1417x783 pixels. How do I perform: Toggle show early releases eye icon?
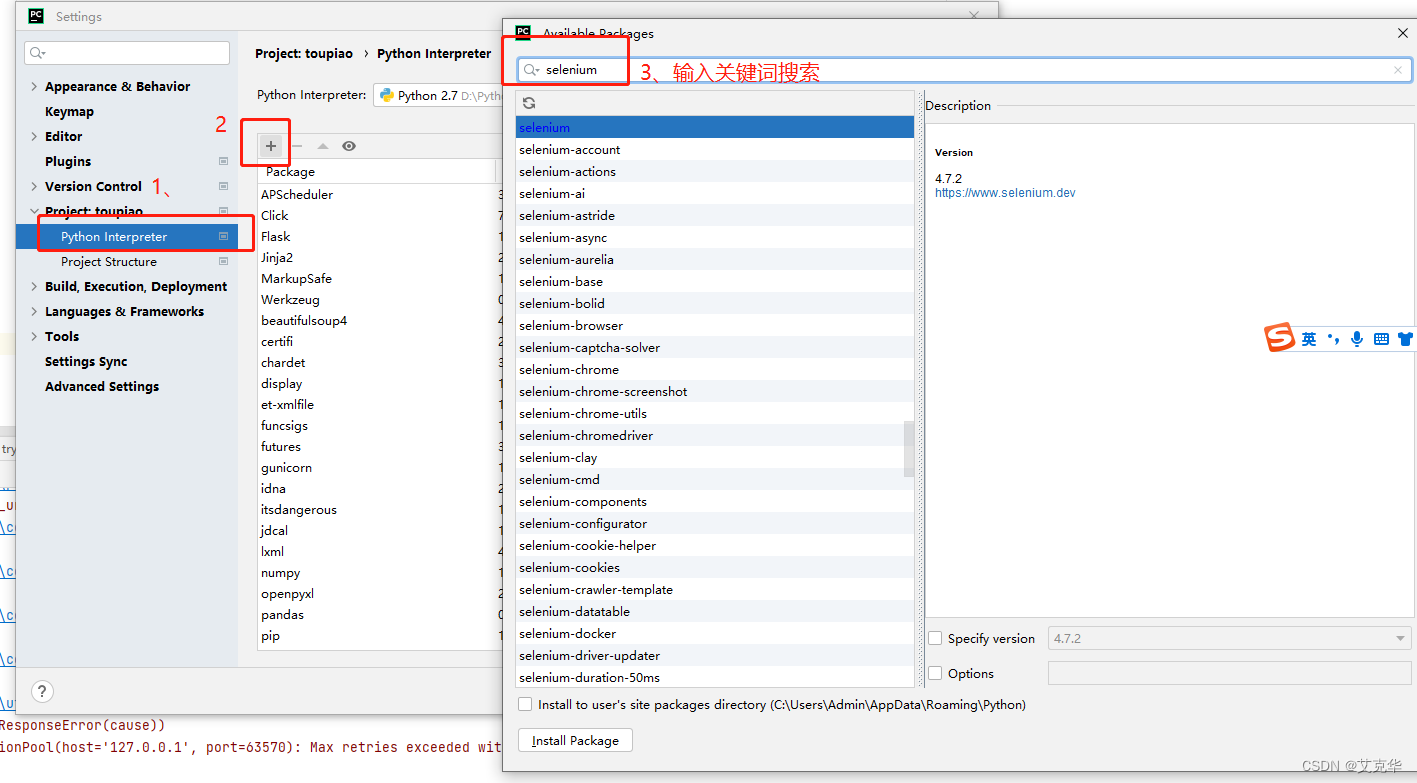coord(349,146)
